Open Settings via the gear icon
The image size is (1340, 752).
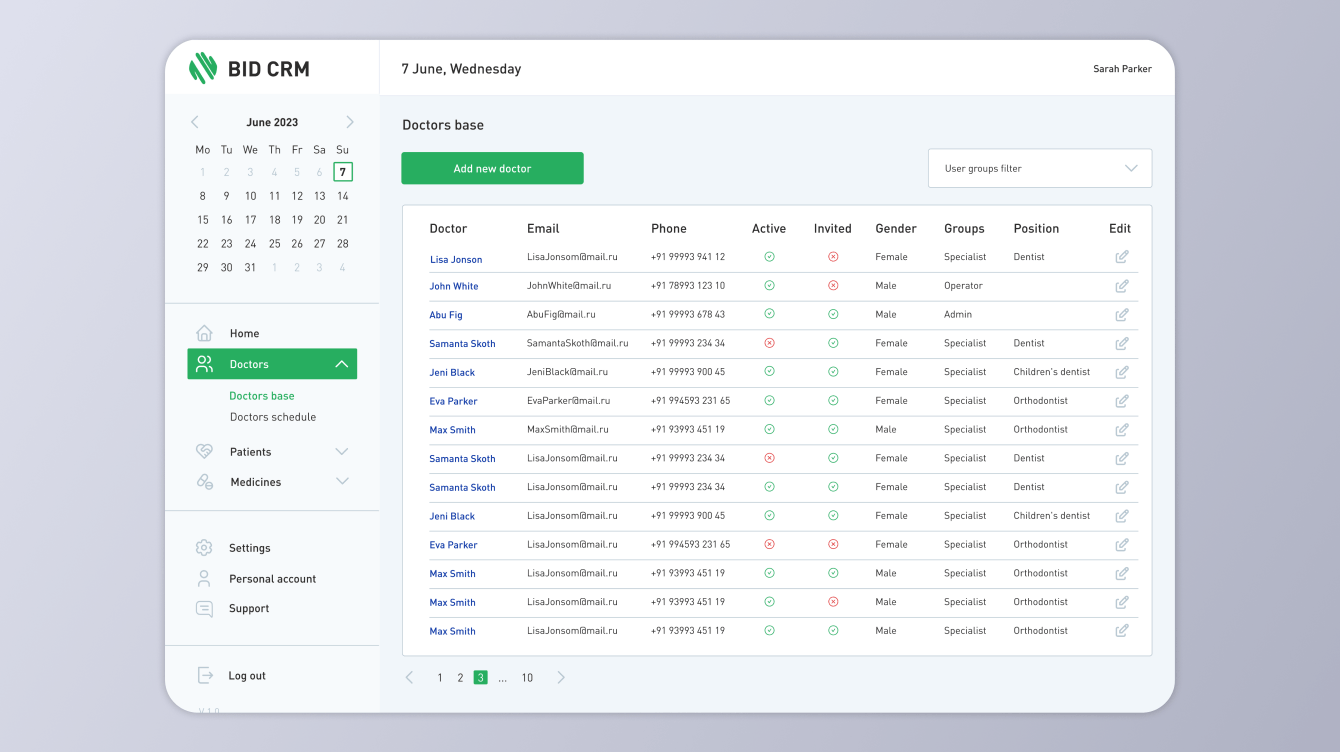coord(204,548)
